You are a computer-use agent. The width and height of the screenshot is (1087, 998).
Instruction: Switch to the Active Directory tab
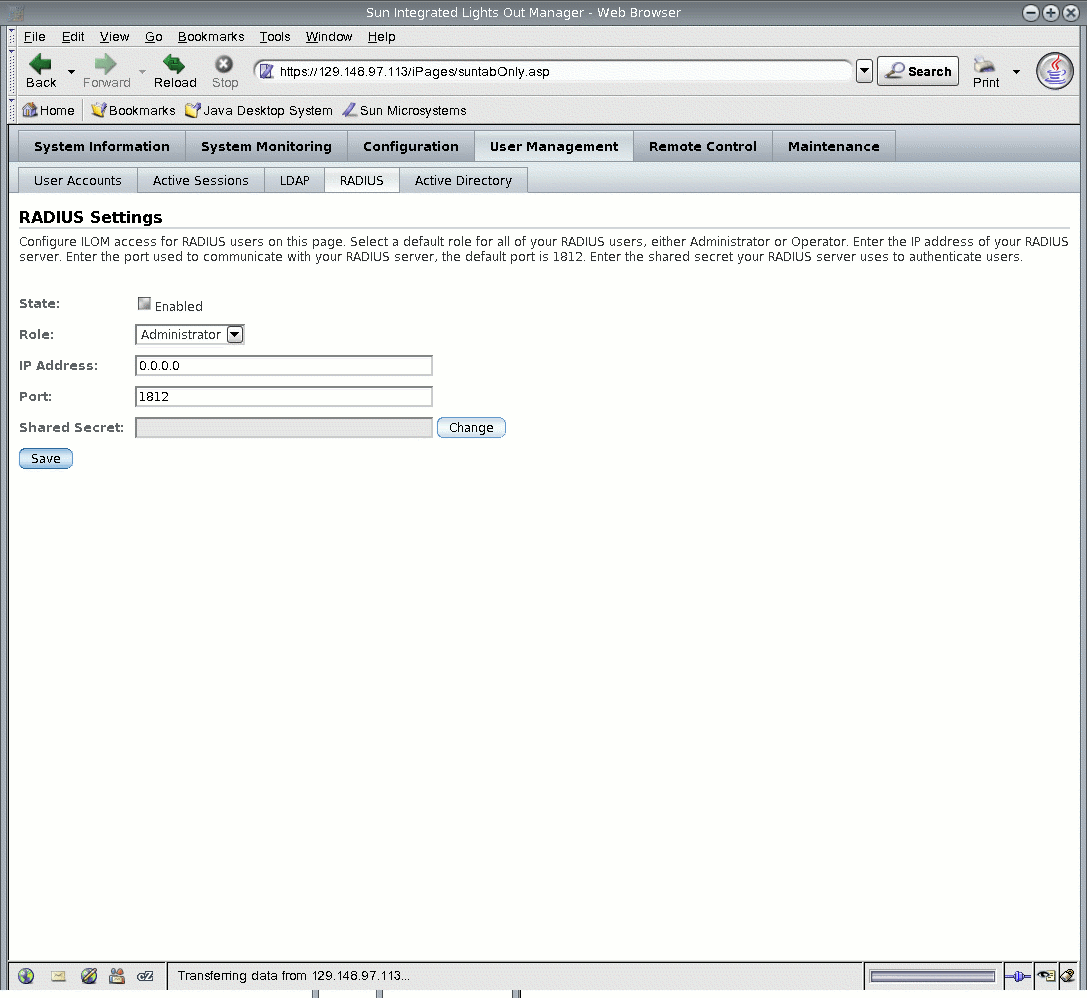pyautogui.click(x=463, y=180)
